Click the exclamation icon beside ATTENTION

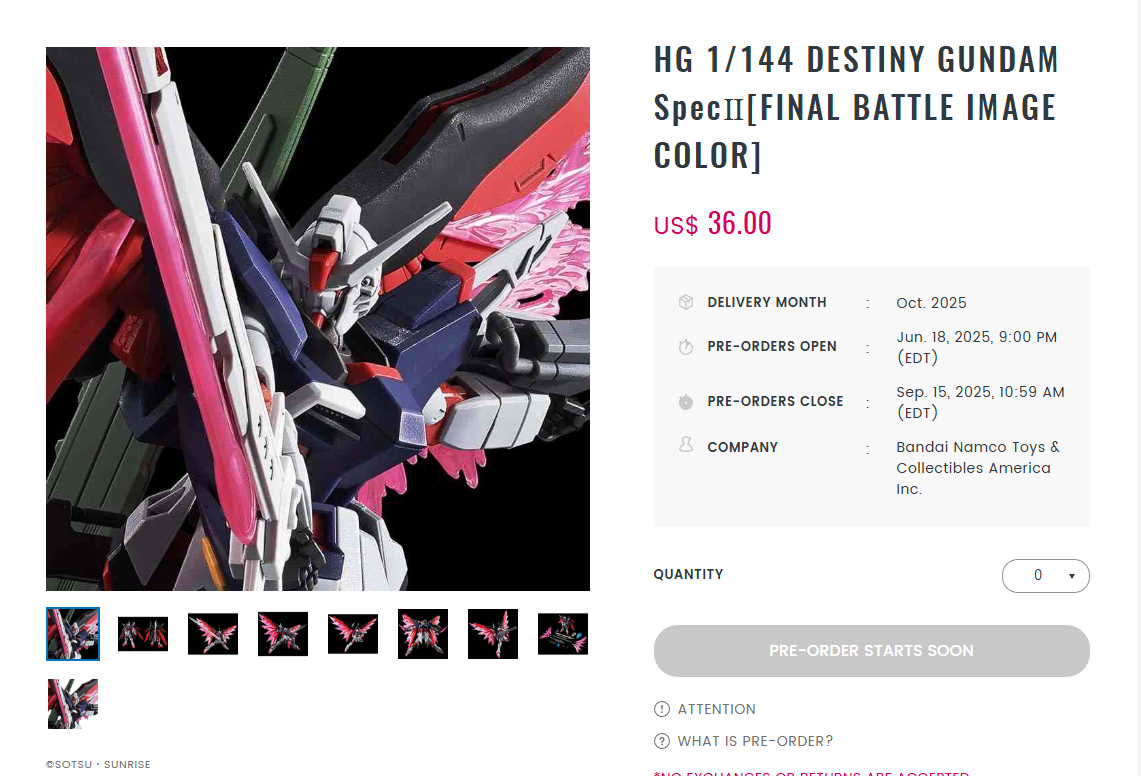click(661, 709)
